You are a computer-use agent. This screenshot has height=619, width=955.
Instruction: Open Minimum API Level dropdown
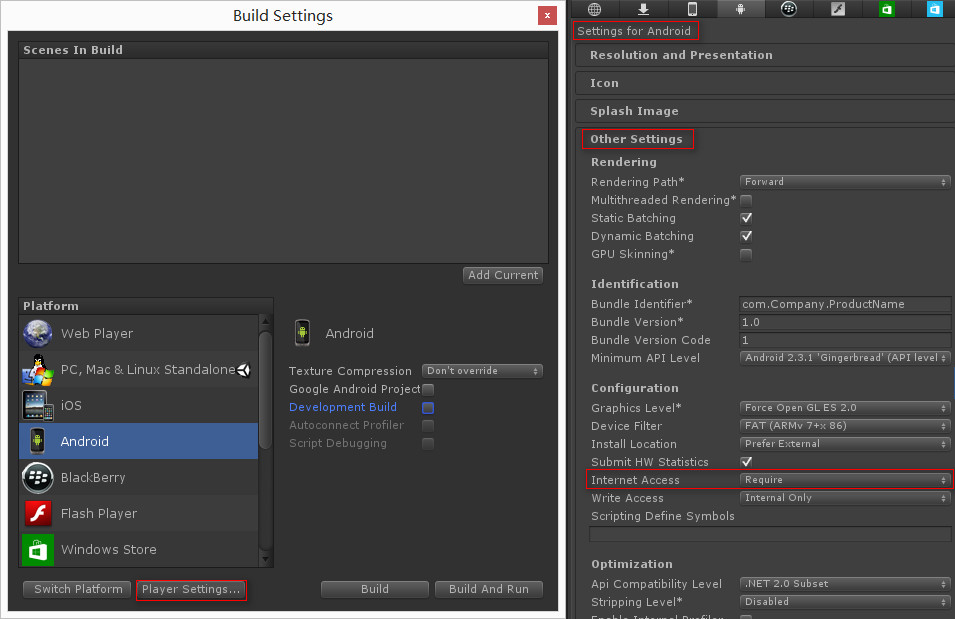point(845,358)
